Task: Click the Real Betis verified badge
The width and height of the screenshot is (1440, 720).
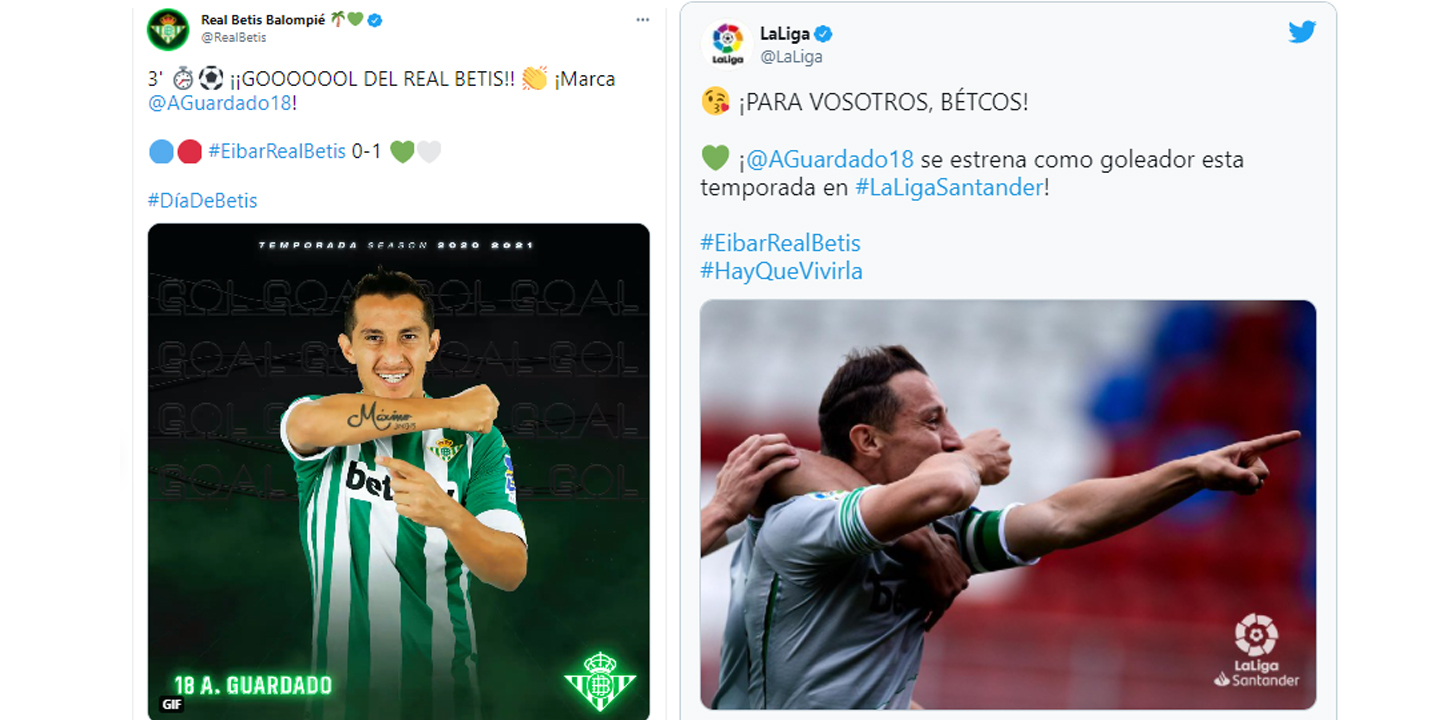Action: coord(375,20)
